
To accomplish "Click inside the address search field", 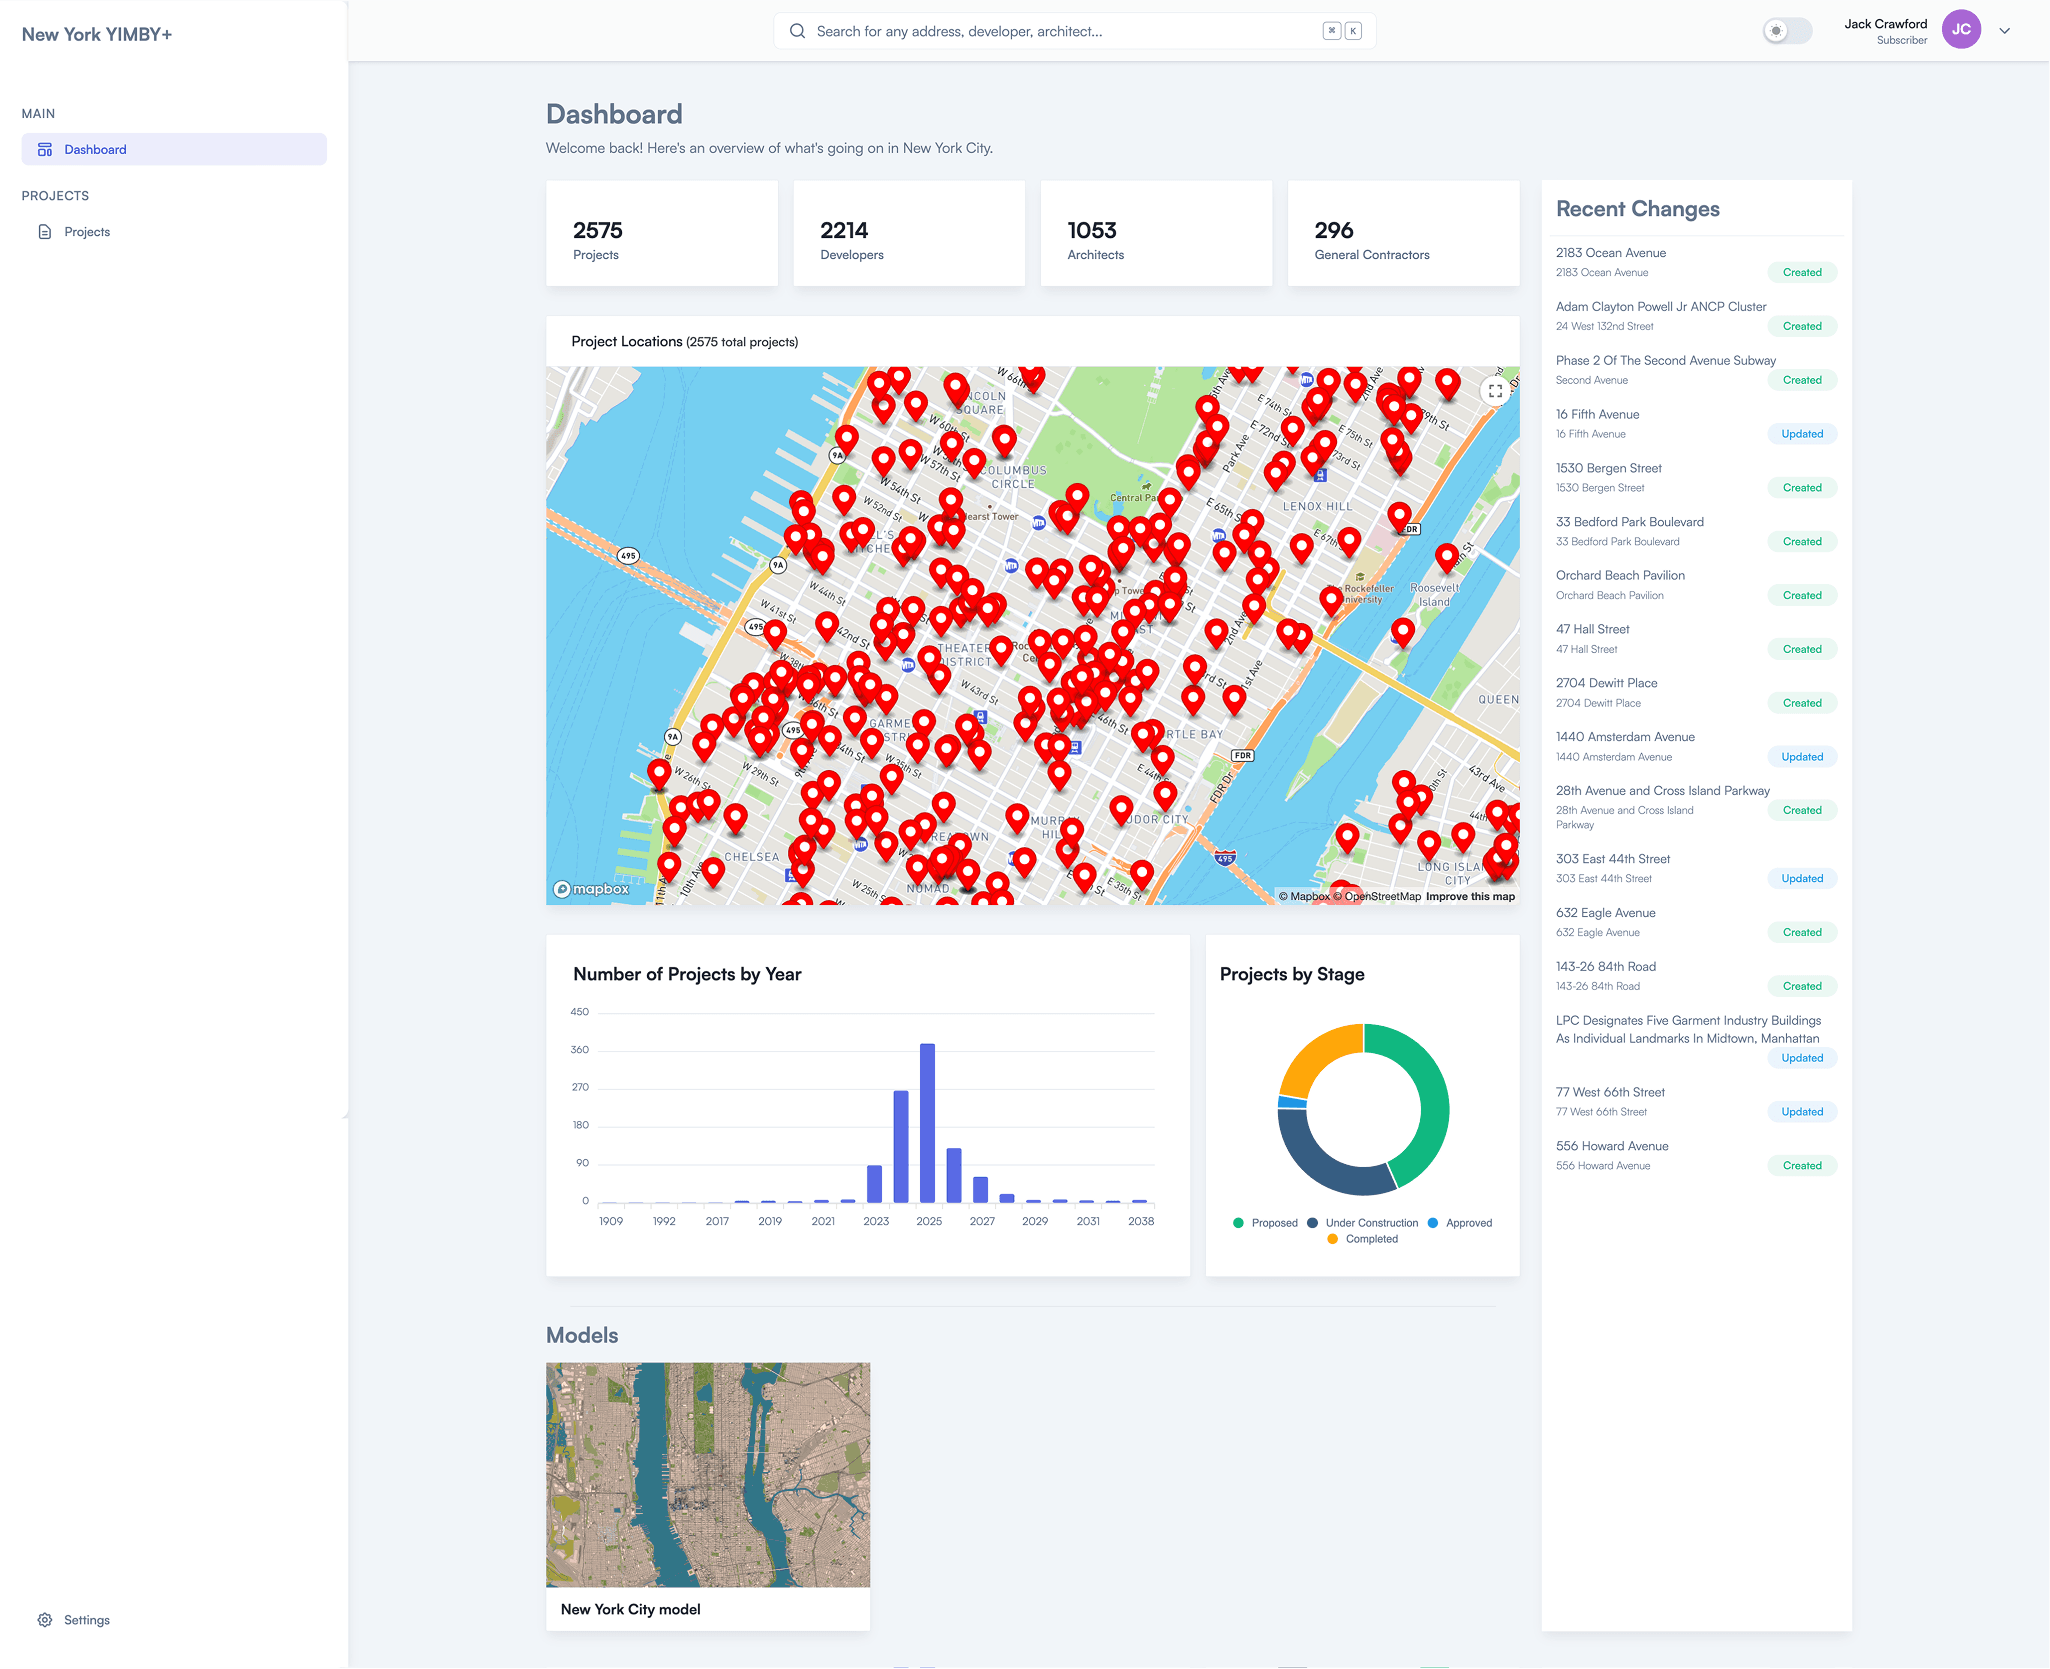I will tap(1050, 30).
